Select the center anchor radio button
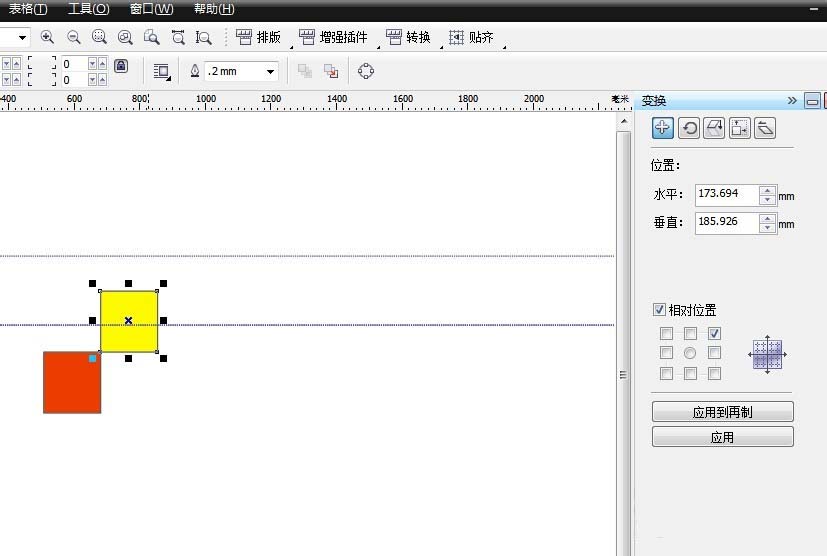This screenshot has width=827, height=556. pos(690,353)
